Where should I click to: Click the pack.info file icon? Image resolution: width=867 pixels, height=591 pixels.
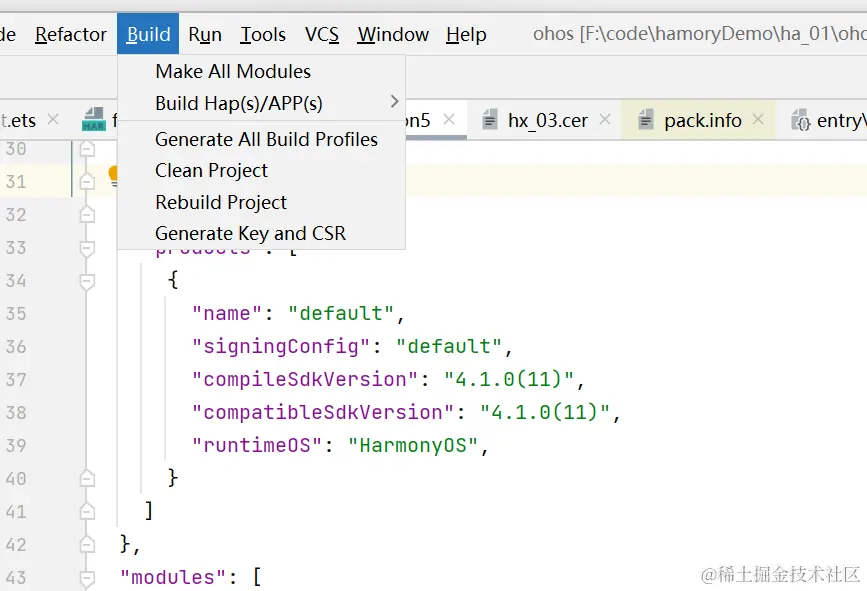coord(645,119)
